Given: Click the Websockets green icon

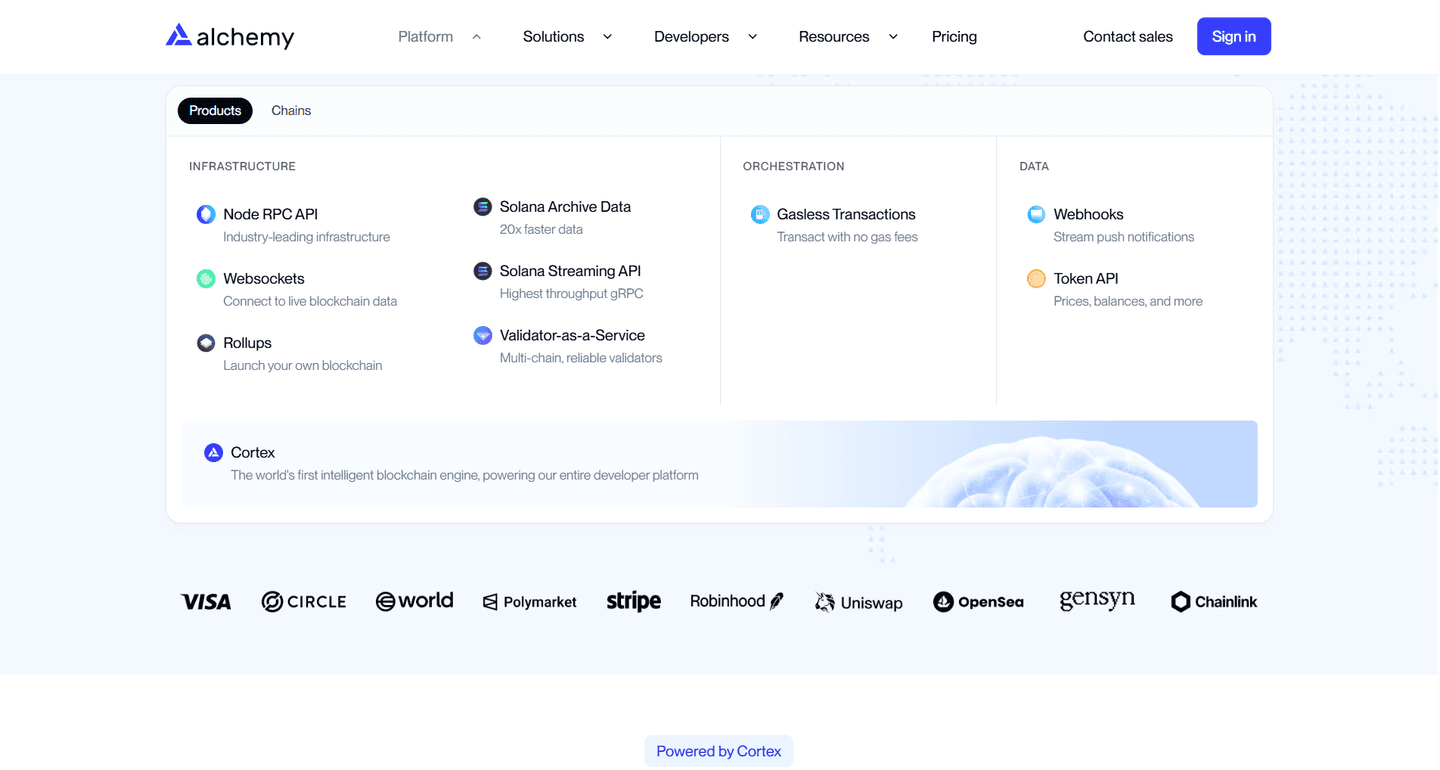Looking at the screenshot, I should (206, 278).
